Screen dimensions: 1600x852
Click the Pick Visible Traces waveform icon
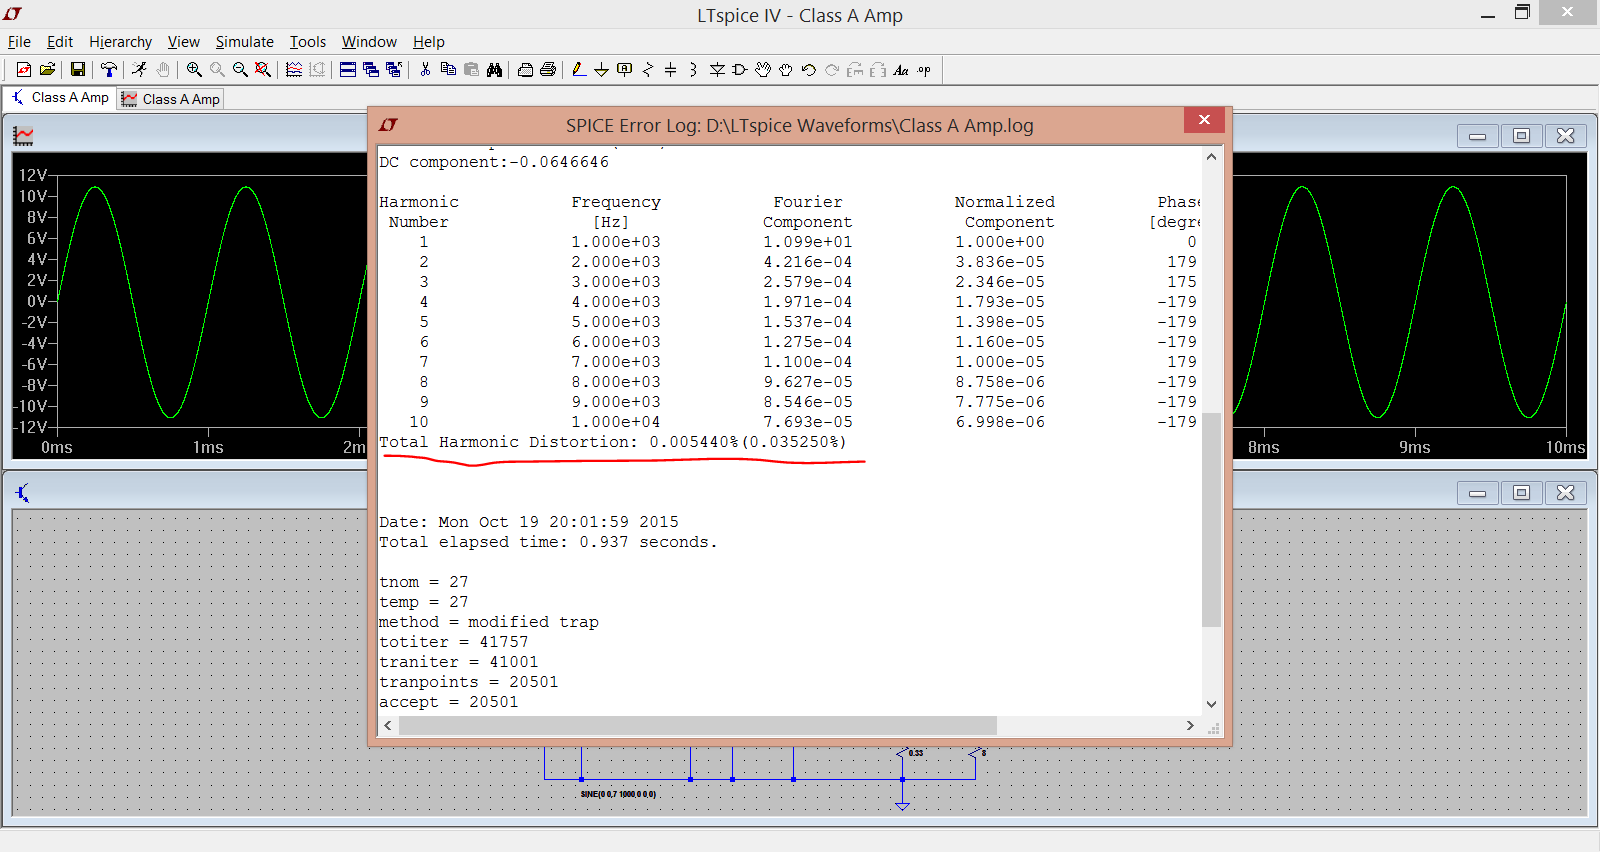(294, 69)
